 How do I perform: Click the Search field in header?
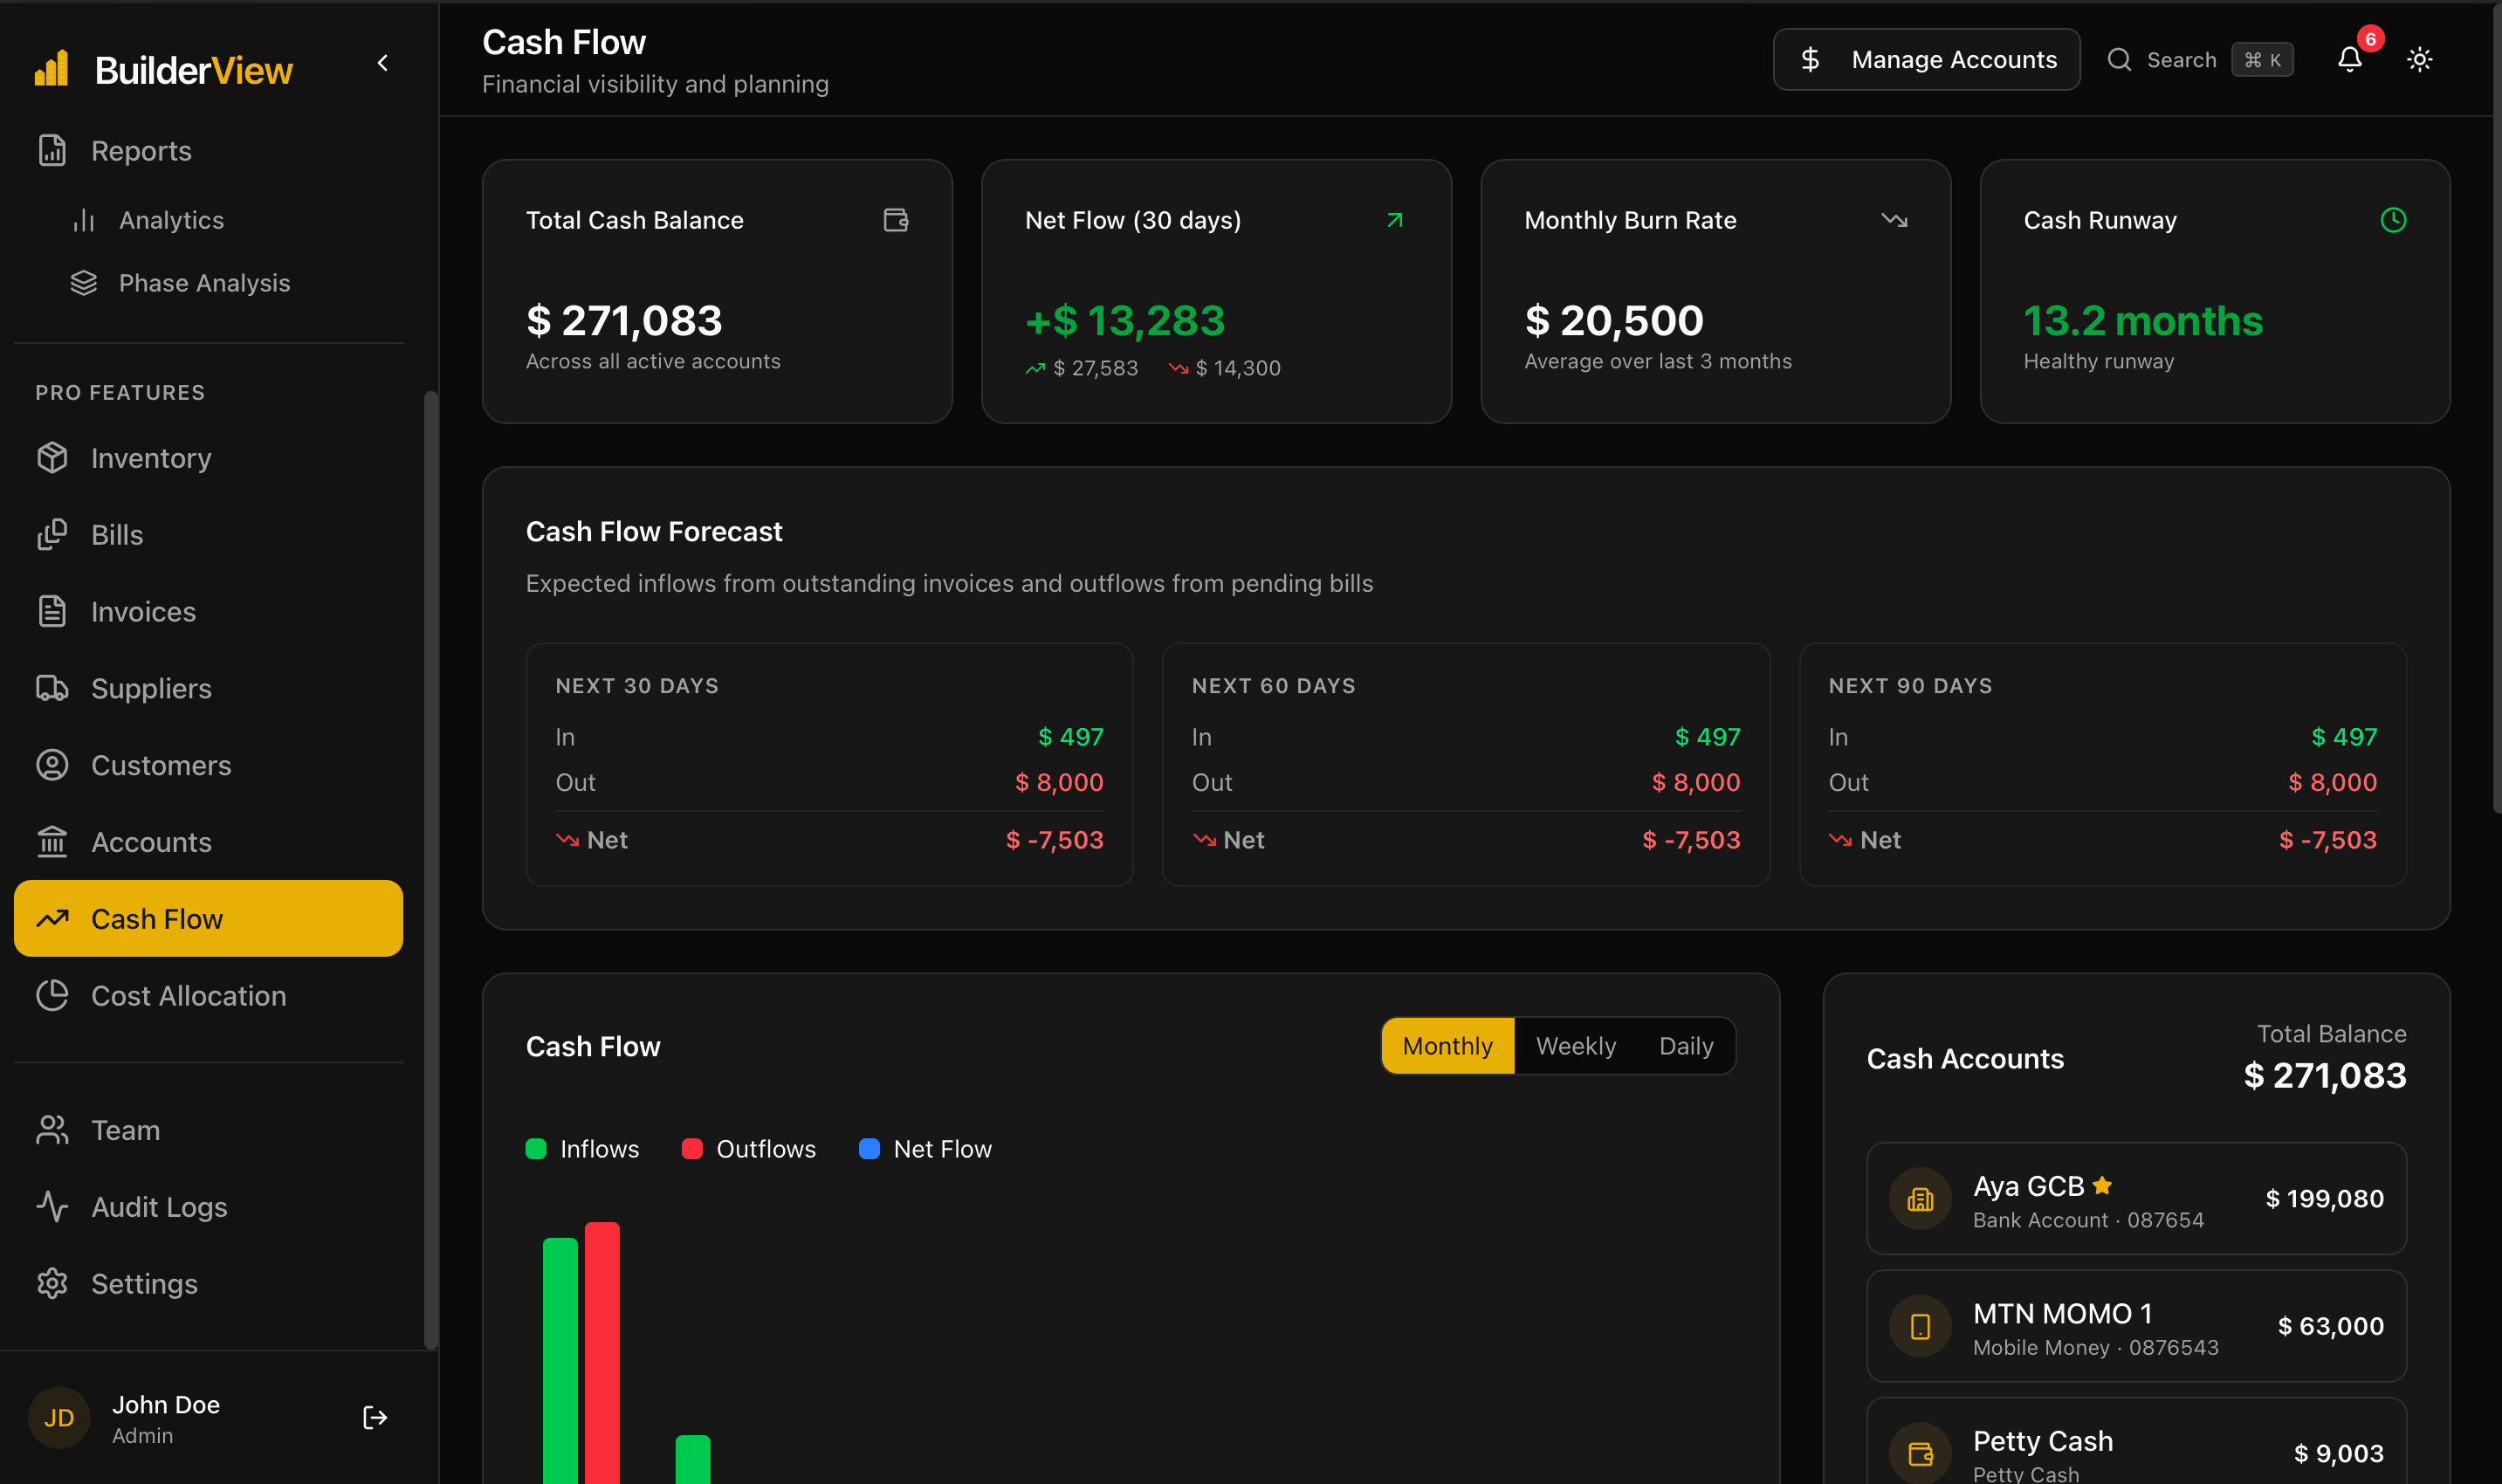click(x=2199, y=59)
